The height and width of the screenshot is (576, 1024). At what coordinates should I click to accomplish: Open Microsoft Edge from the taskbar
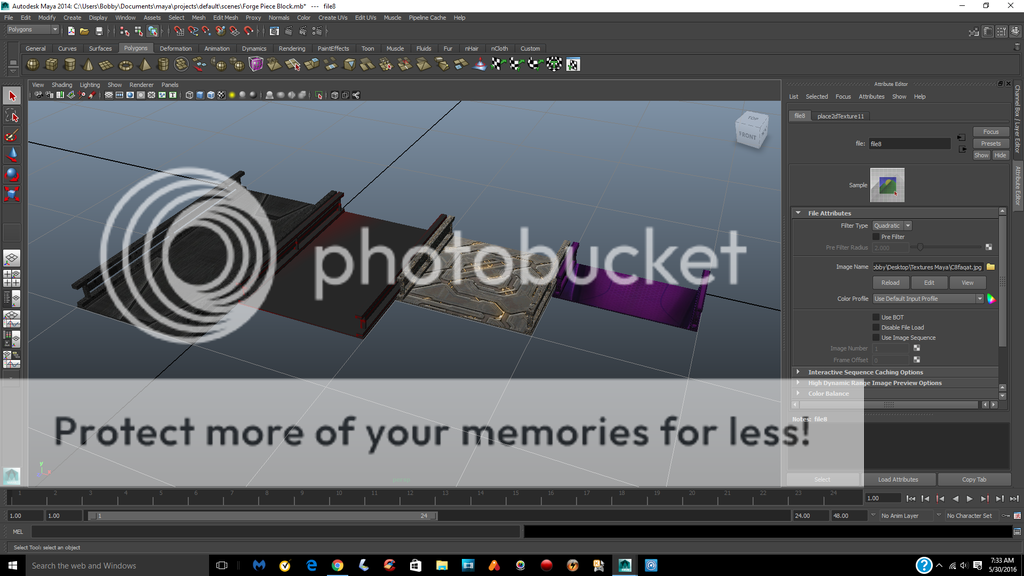coord(312,566)
